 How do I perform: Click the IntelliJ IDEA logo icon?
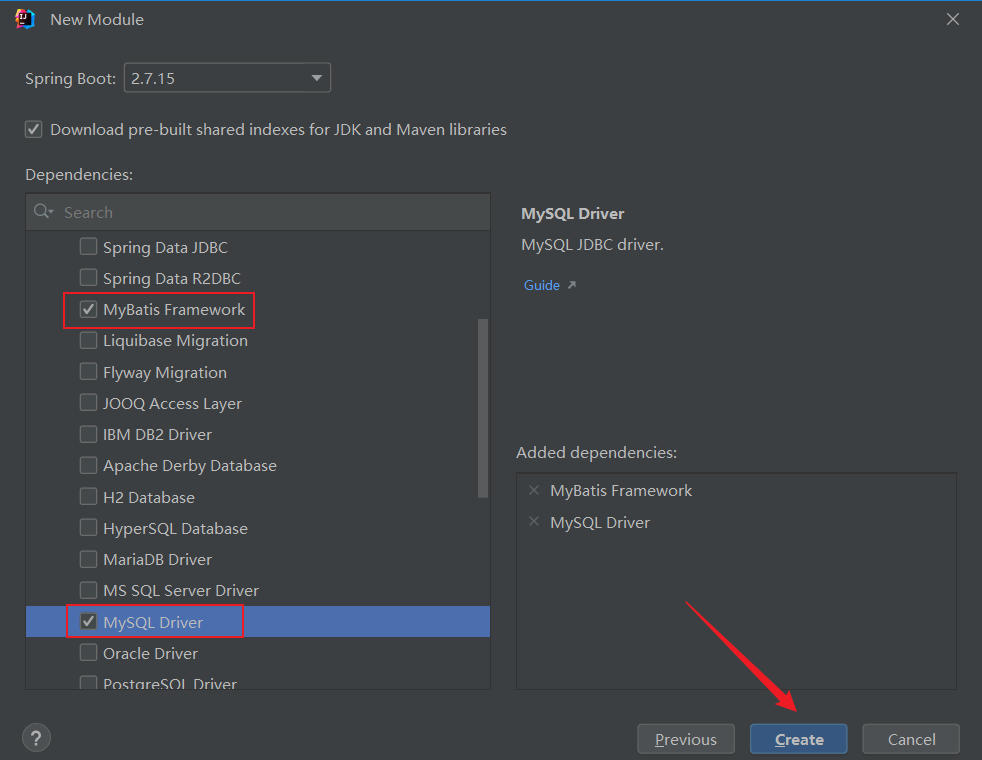coord(24,19)
